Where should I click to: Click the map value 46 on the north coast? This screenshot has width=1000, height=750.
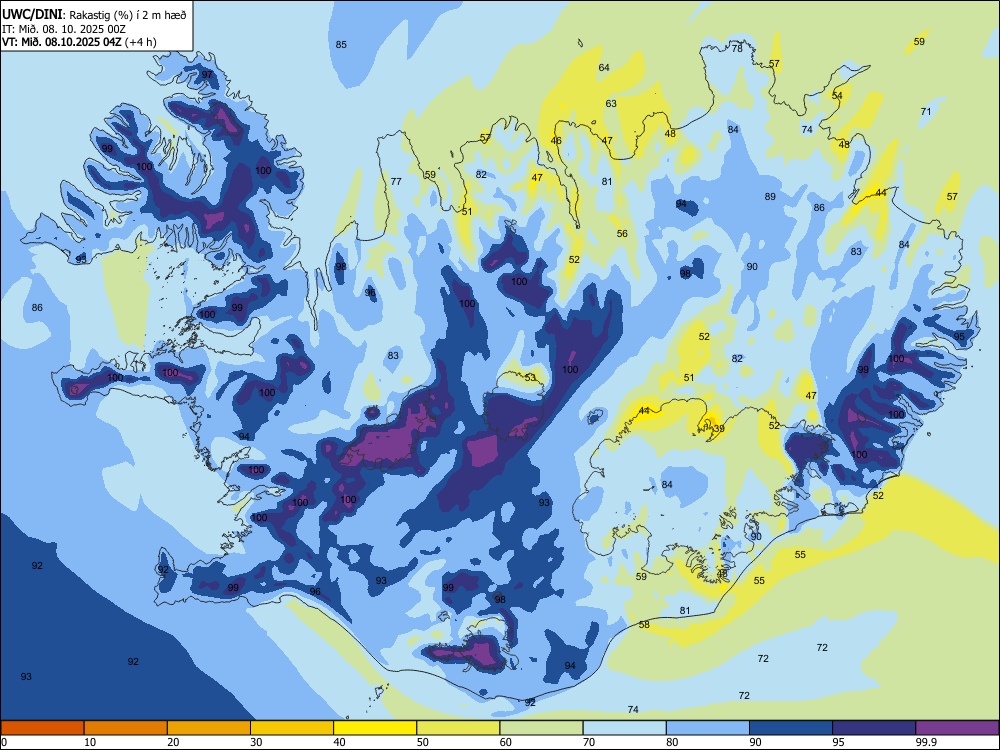coord(556,141)
